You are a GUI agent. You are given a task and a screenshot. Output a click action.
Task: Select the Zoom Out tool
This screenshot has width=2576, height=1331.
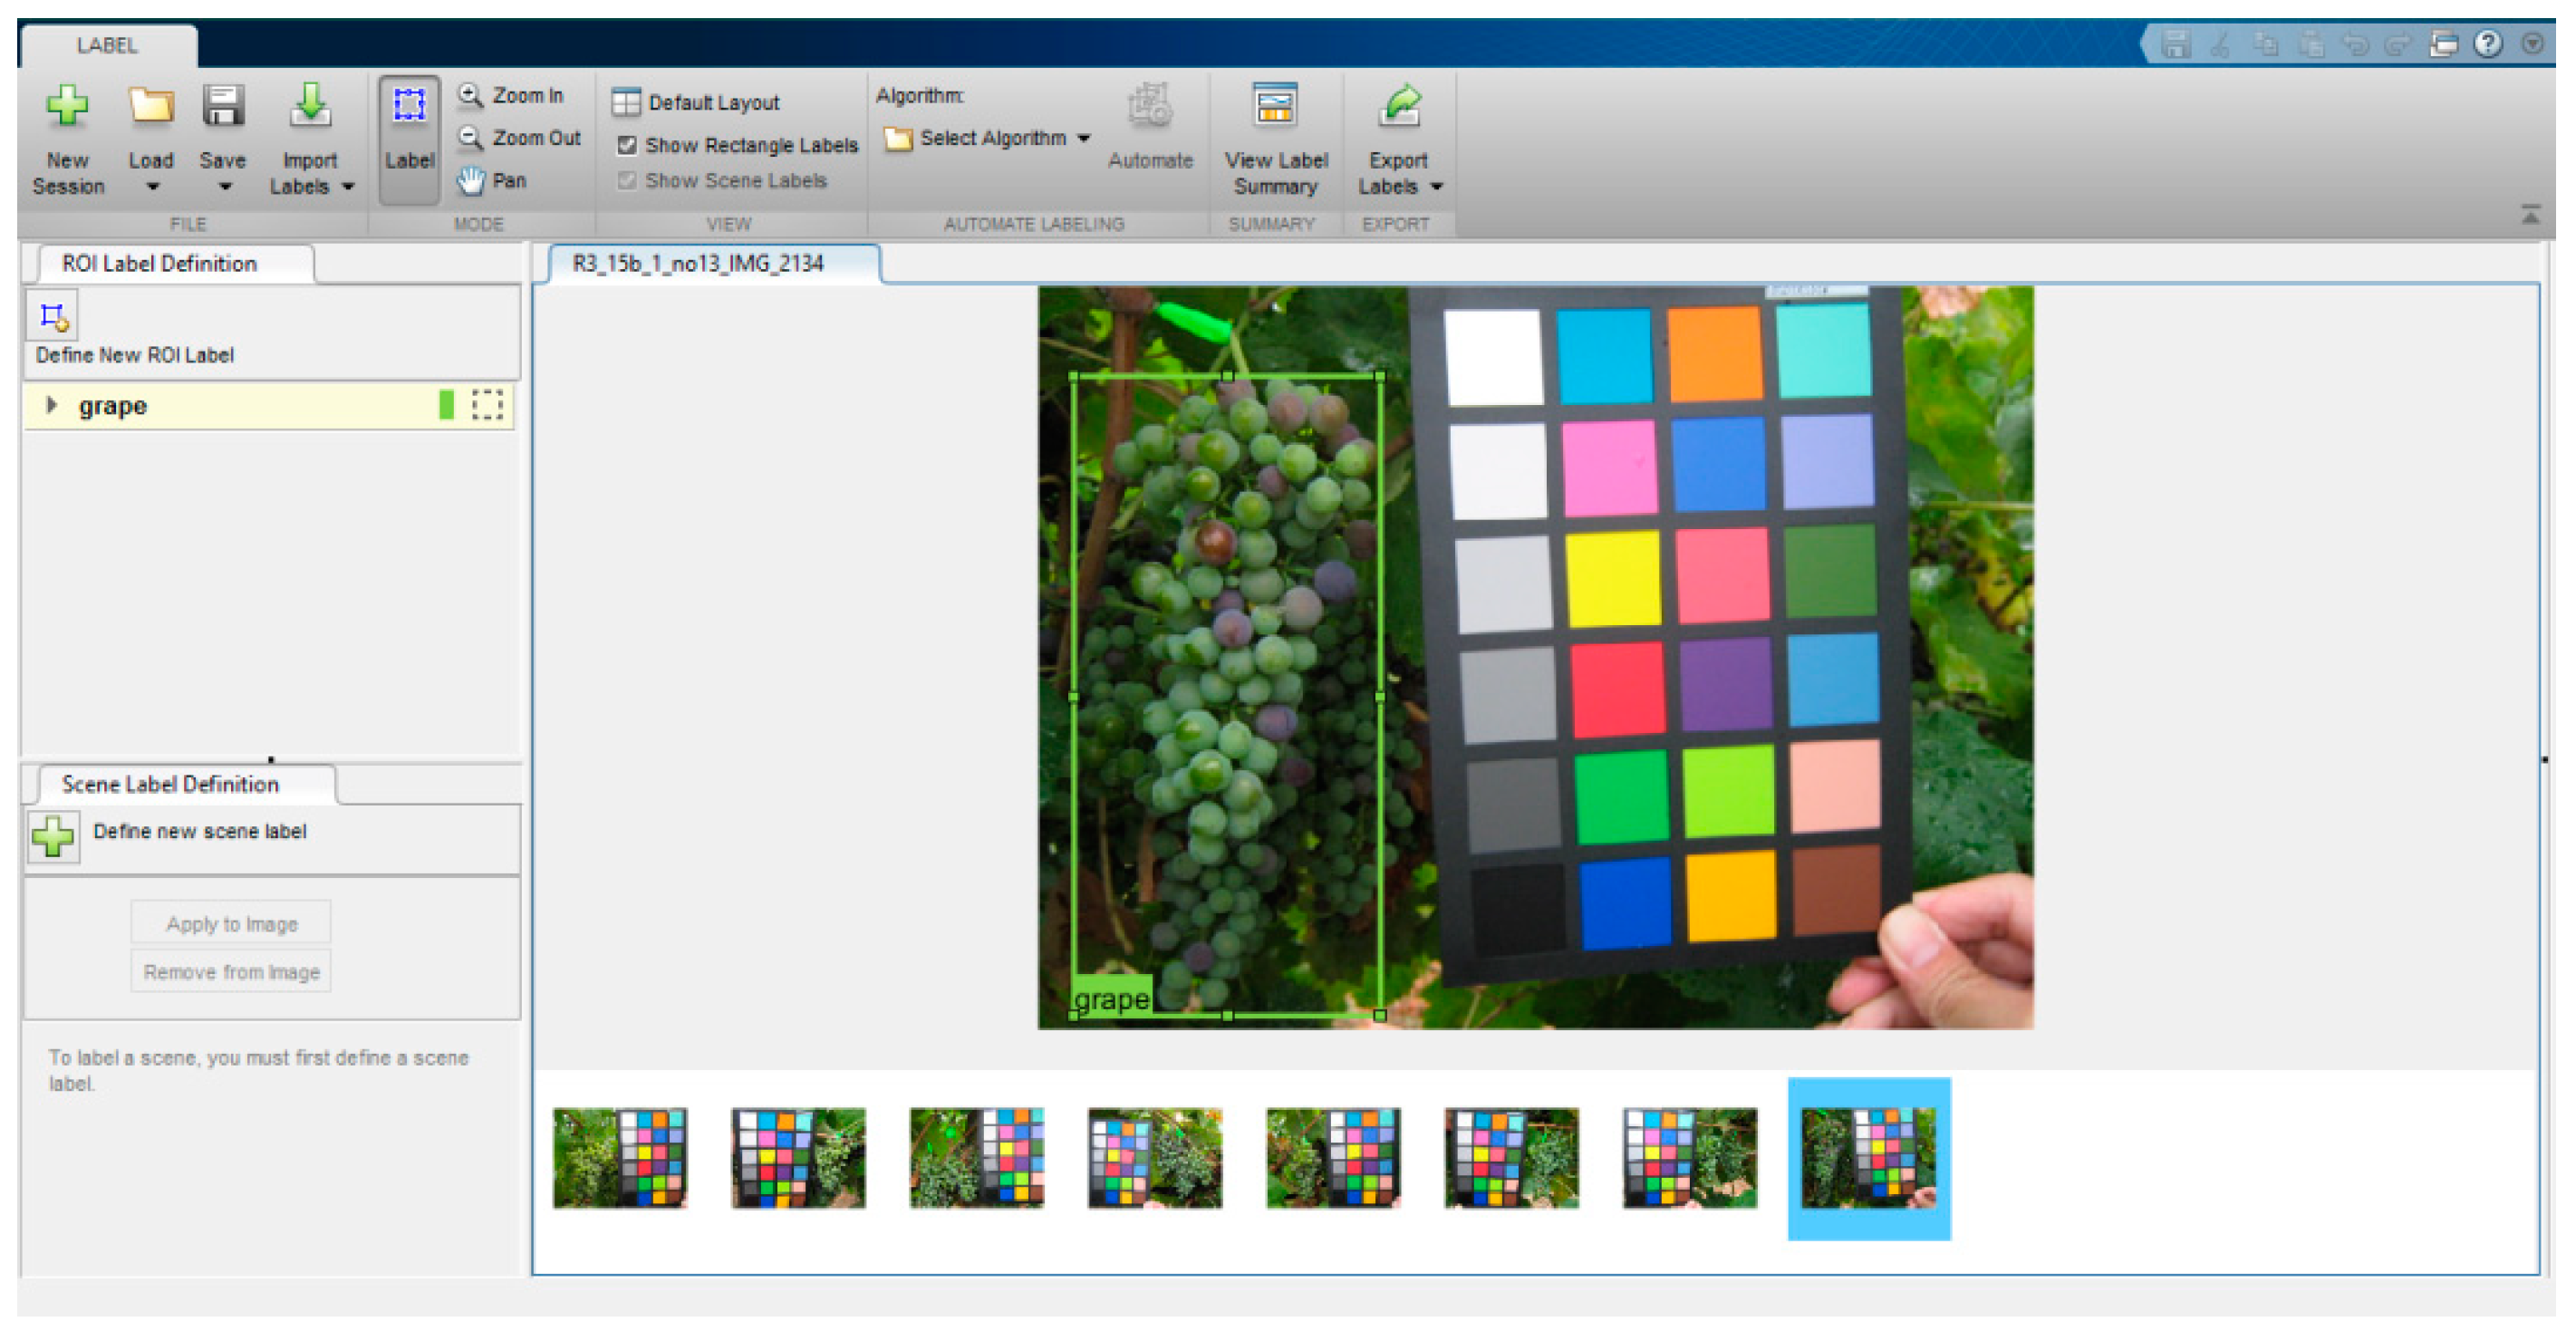520,138
